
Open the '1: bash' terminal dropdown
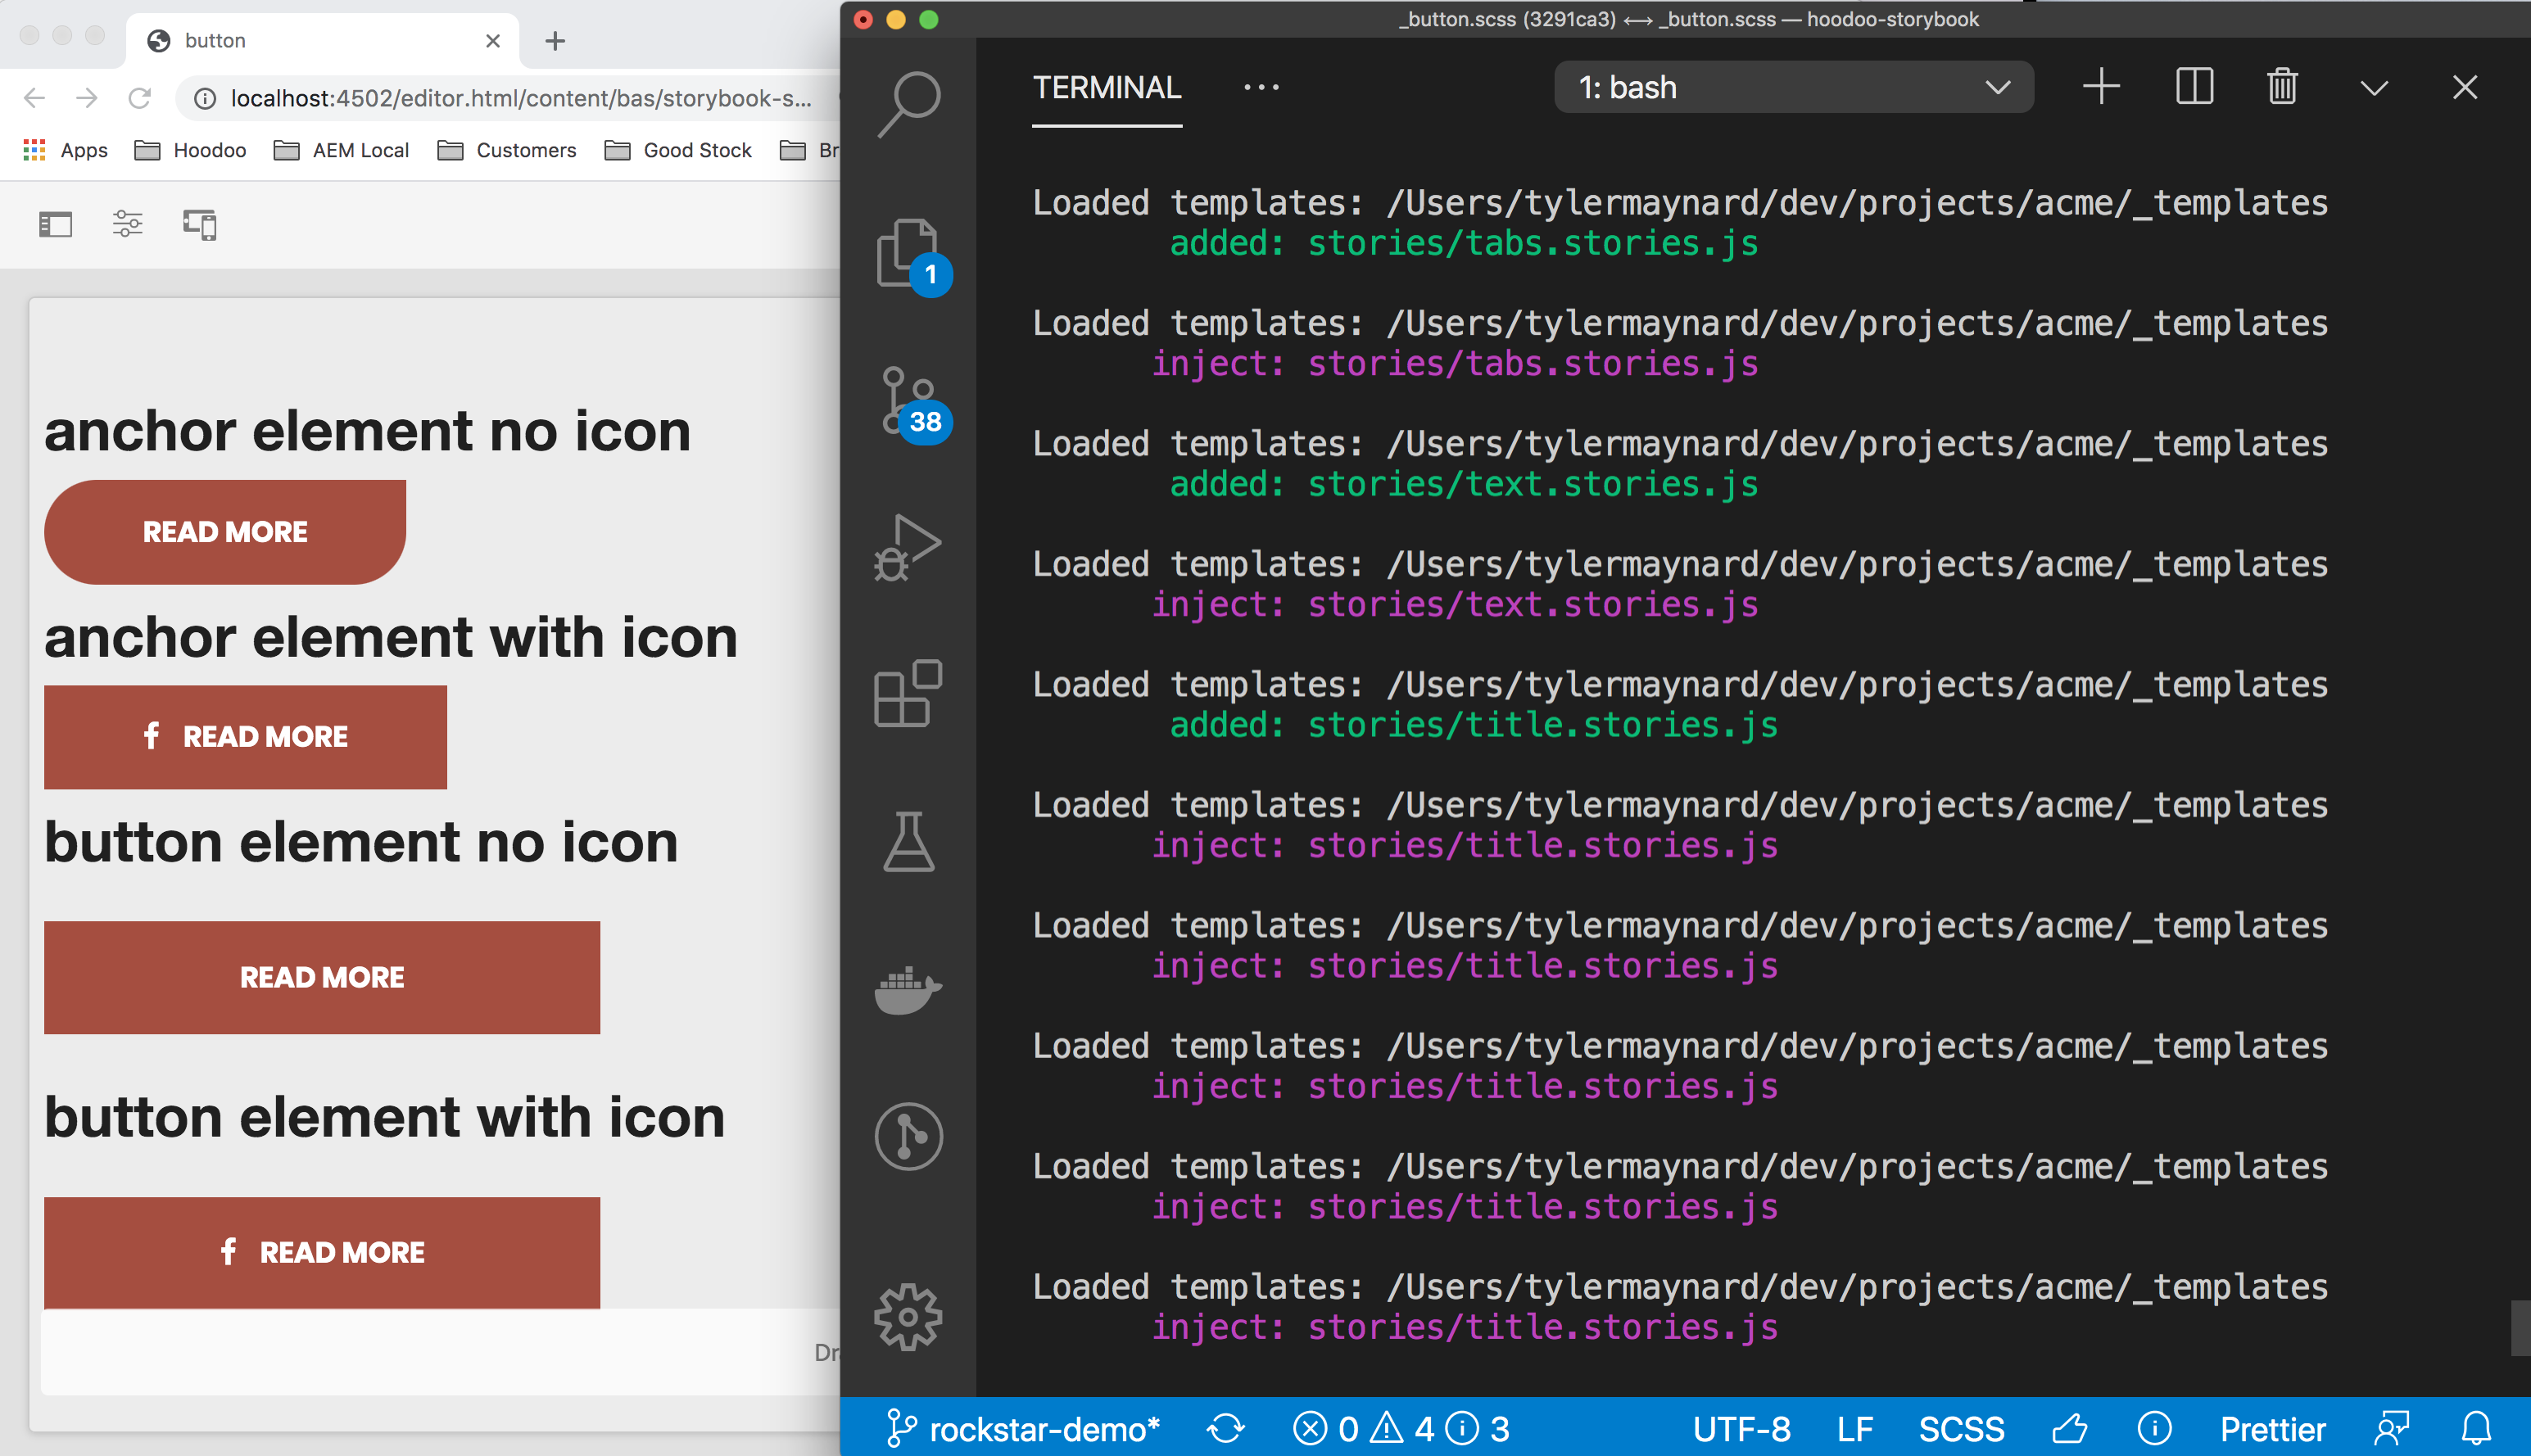[1793, 87]
